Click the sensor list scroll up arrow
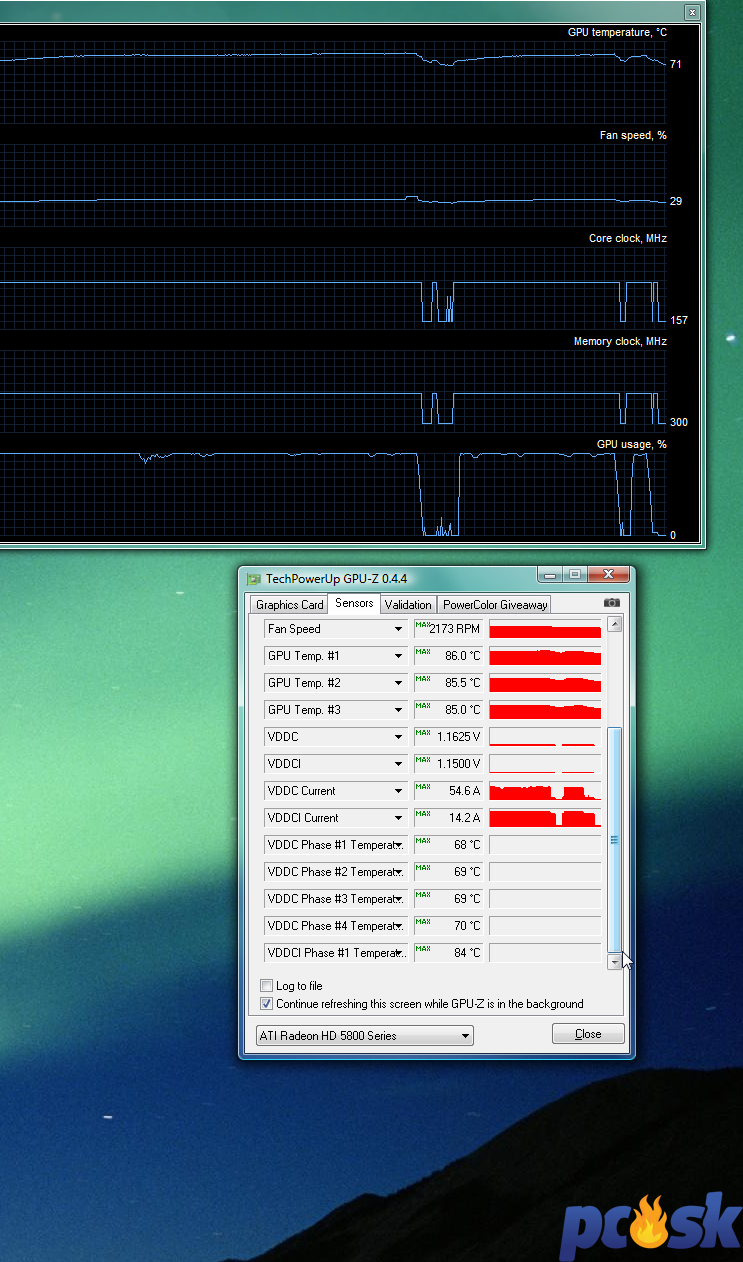 click(x=615, y=624)
